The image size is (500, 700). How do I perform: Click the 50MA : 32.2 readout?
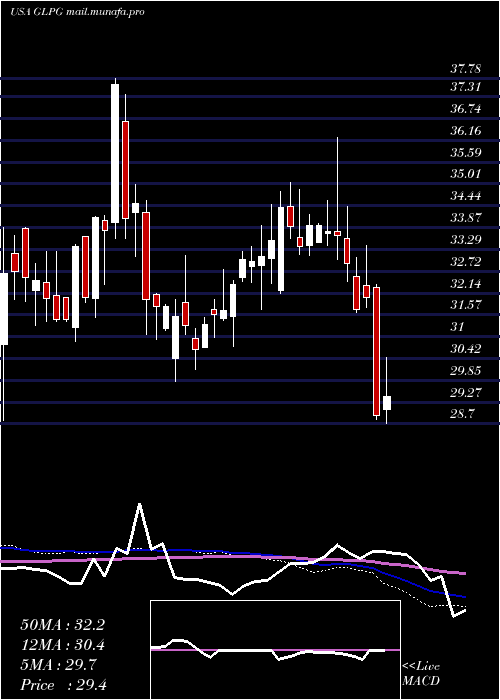tap(62, 625)
